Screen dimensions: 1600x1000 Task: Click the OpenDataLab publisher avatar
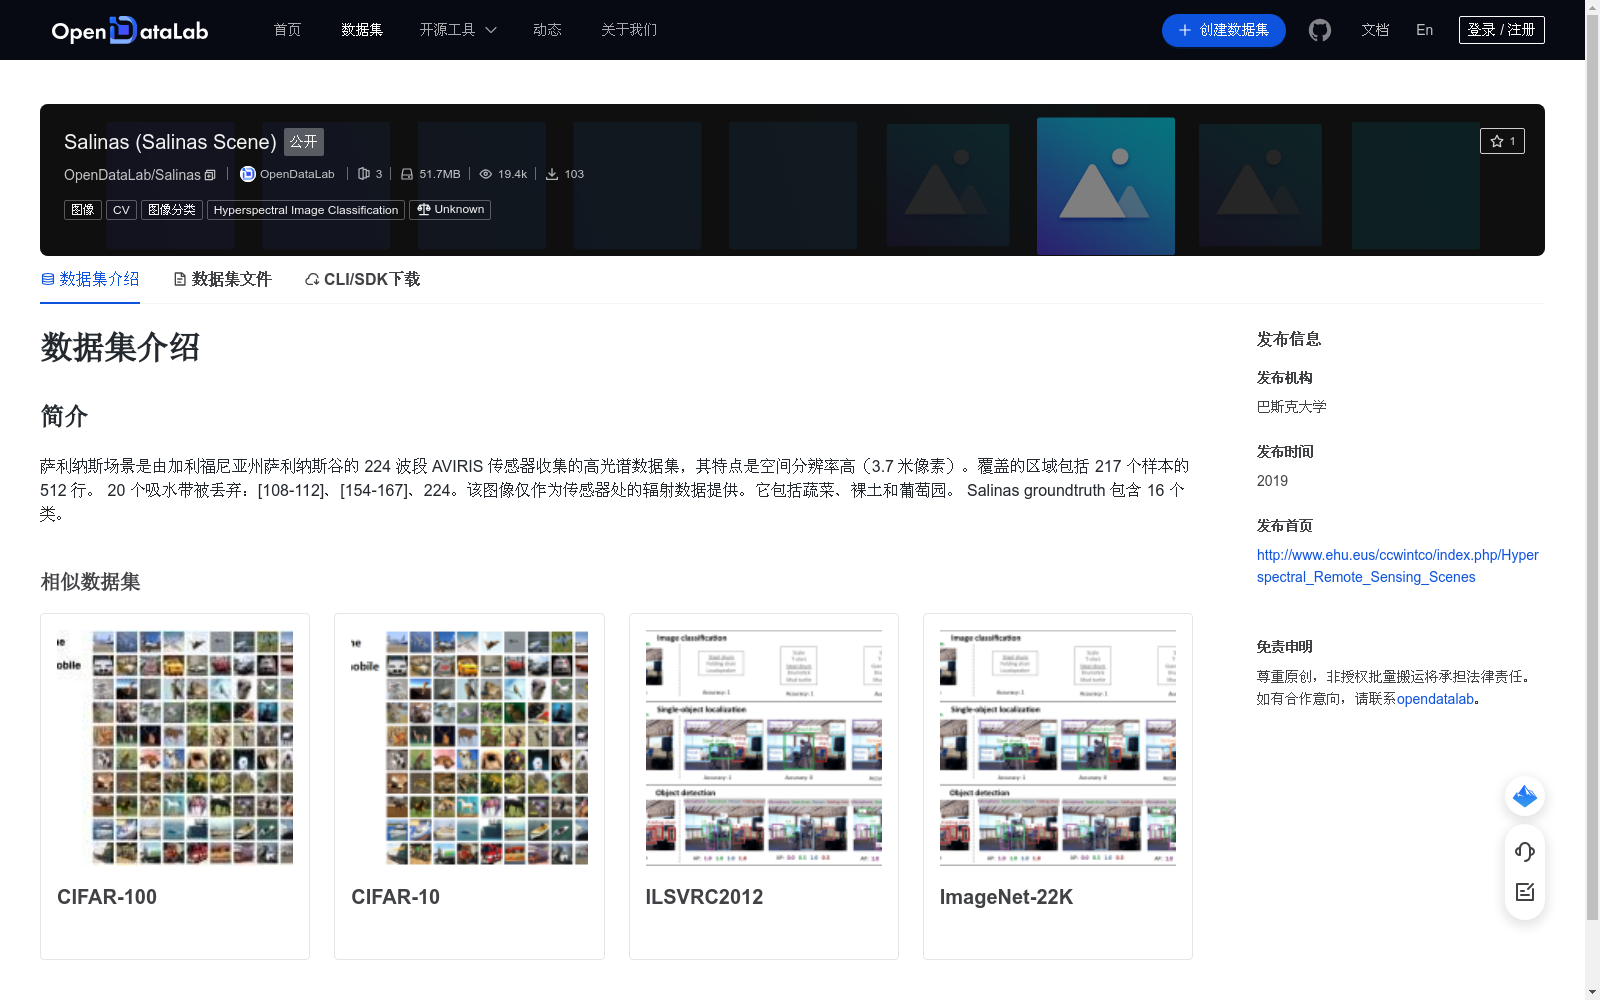pyautogui.click(x=248, y=174)
